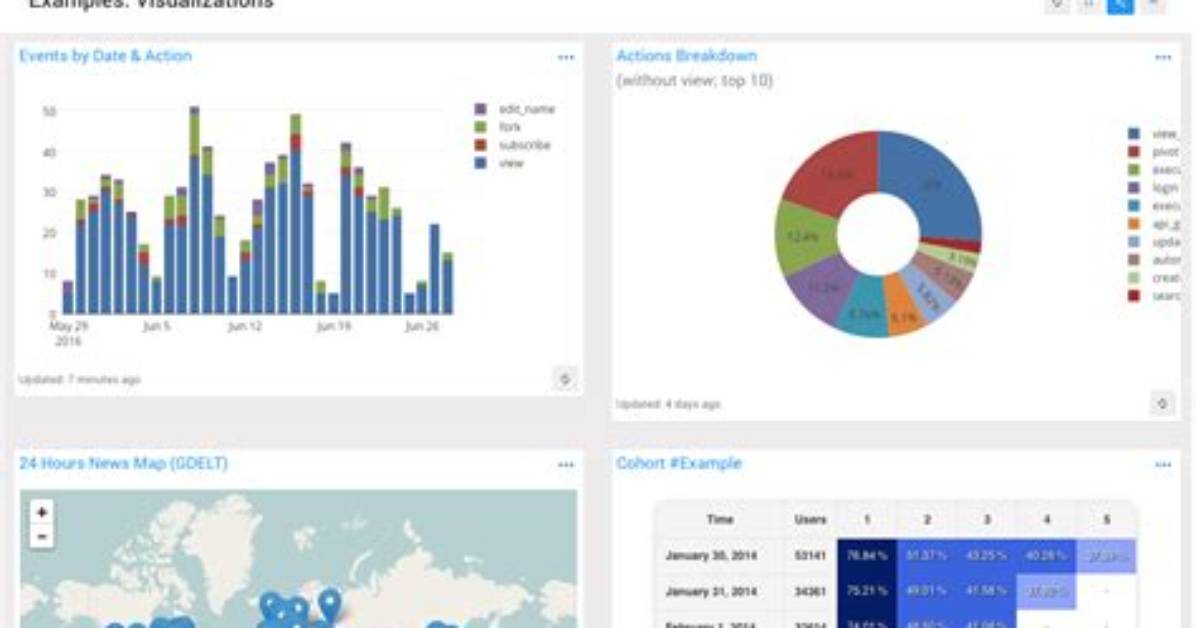
Task: Click the May 29 axis label on bar chart
Action: 69,333
